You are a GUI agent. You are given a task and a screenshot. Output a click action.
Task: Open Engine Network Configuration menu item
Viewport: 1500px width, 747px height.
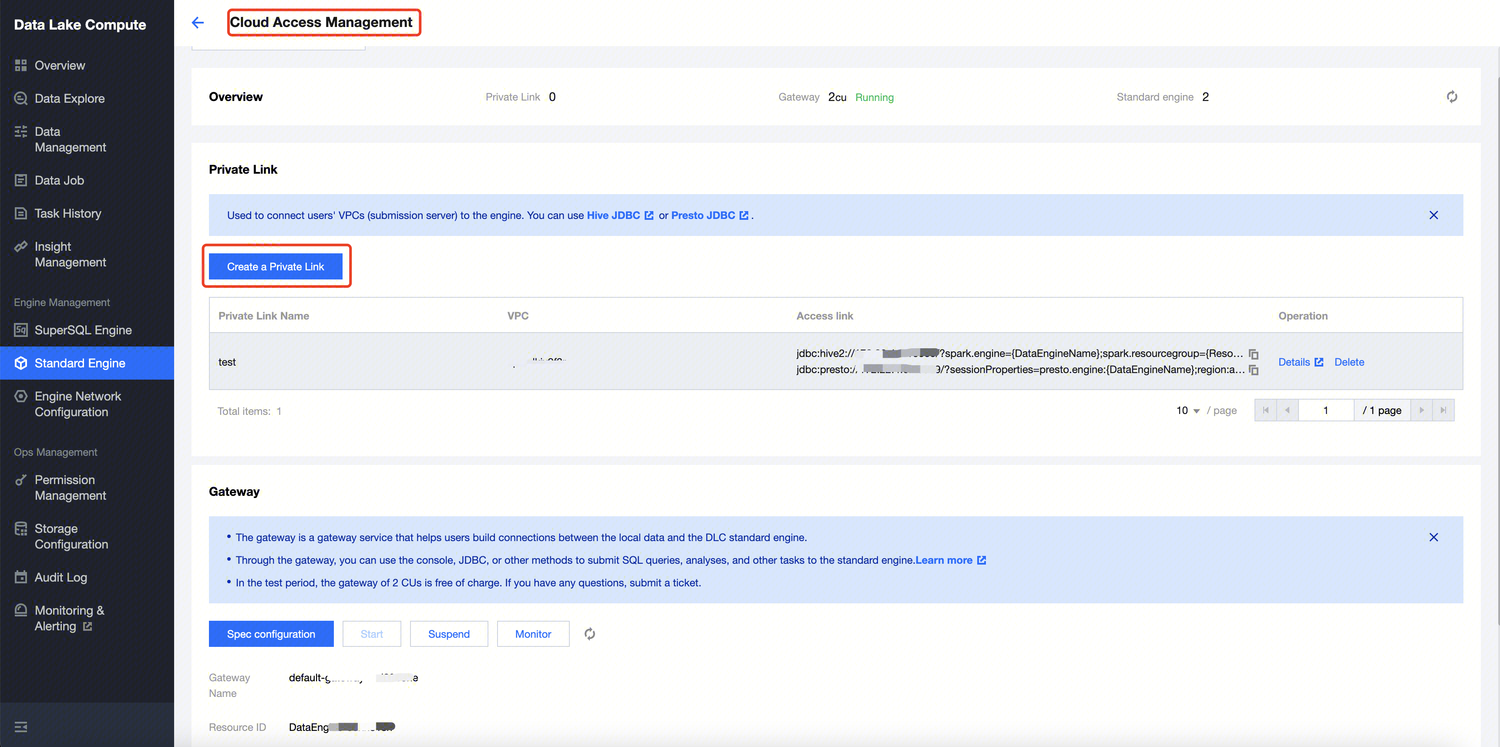click(x=78, y=404)
